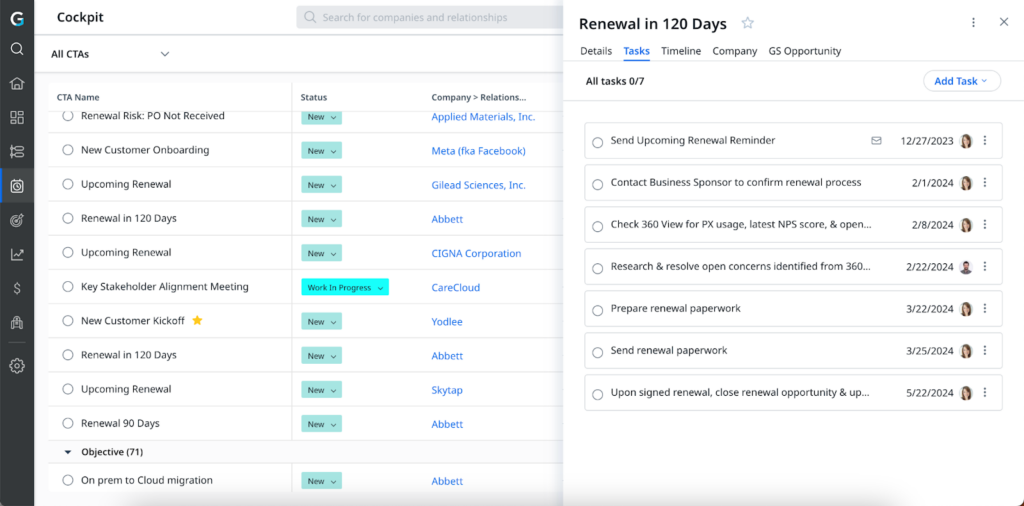Change Work In Progress status for CareCloud
This screenshot has width=1024, height=506.
[345, 287]
